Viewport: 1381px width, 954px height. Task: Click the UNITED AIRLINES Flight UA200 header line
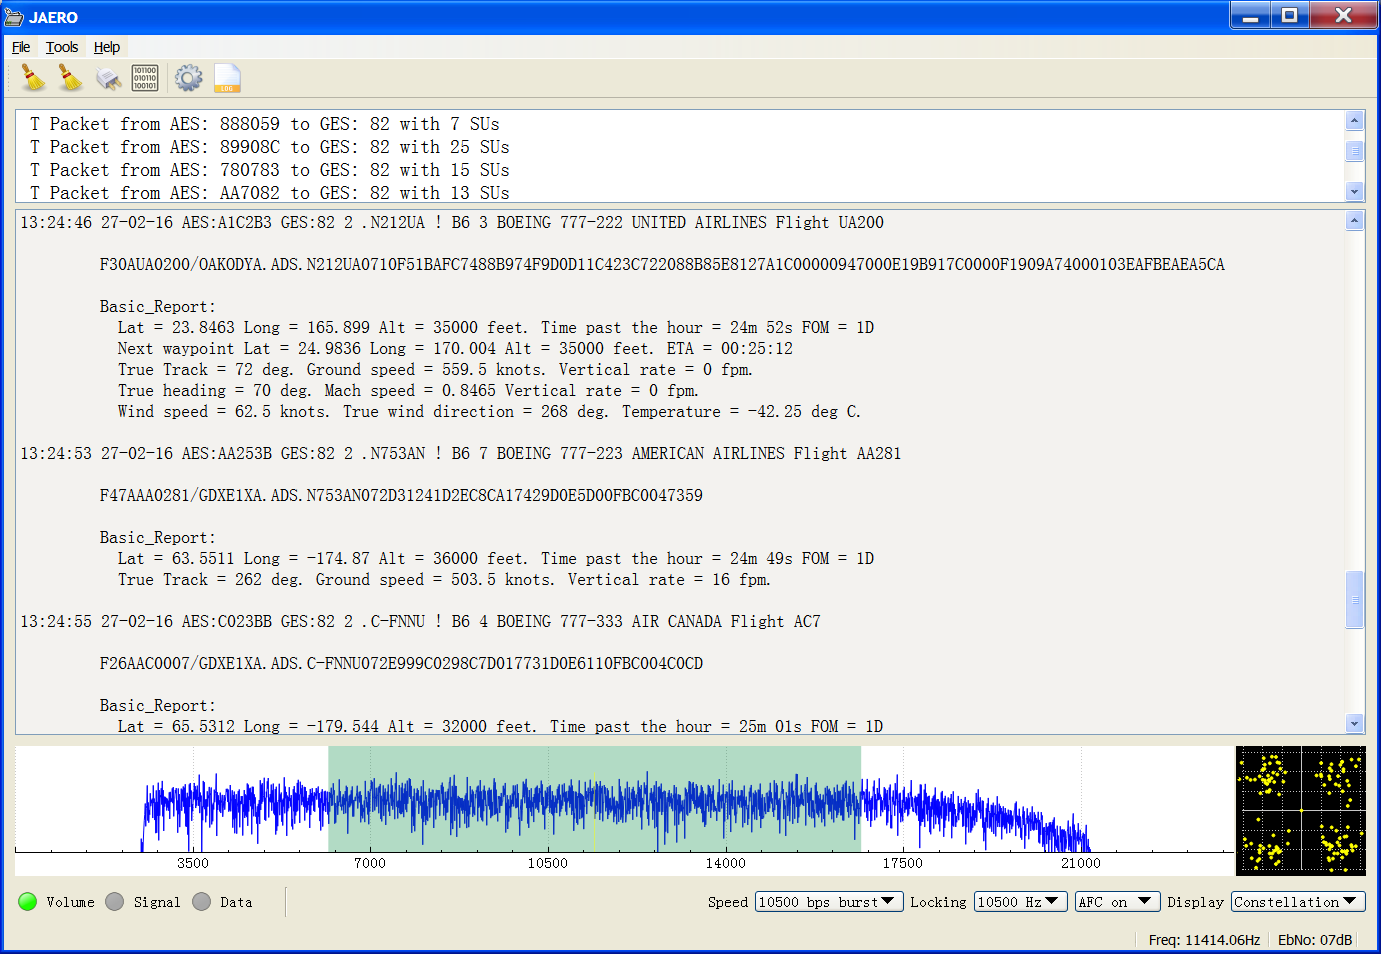coord(452,222)
